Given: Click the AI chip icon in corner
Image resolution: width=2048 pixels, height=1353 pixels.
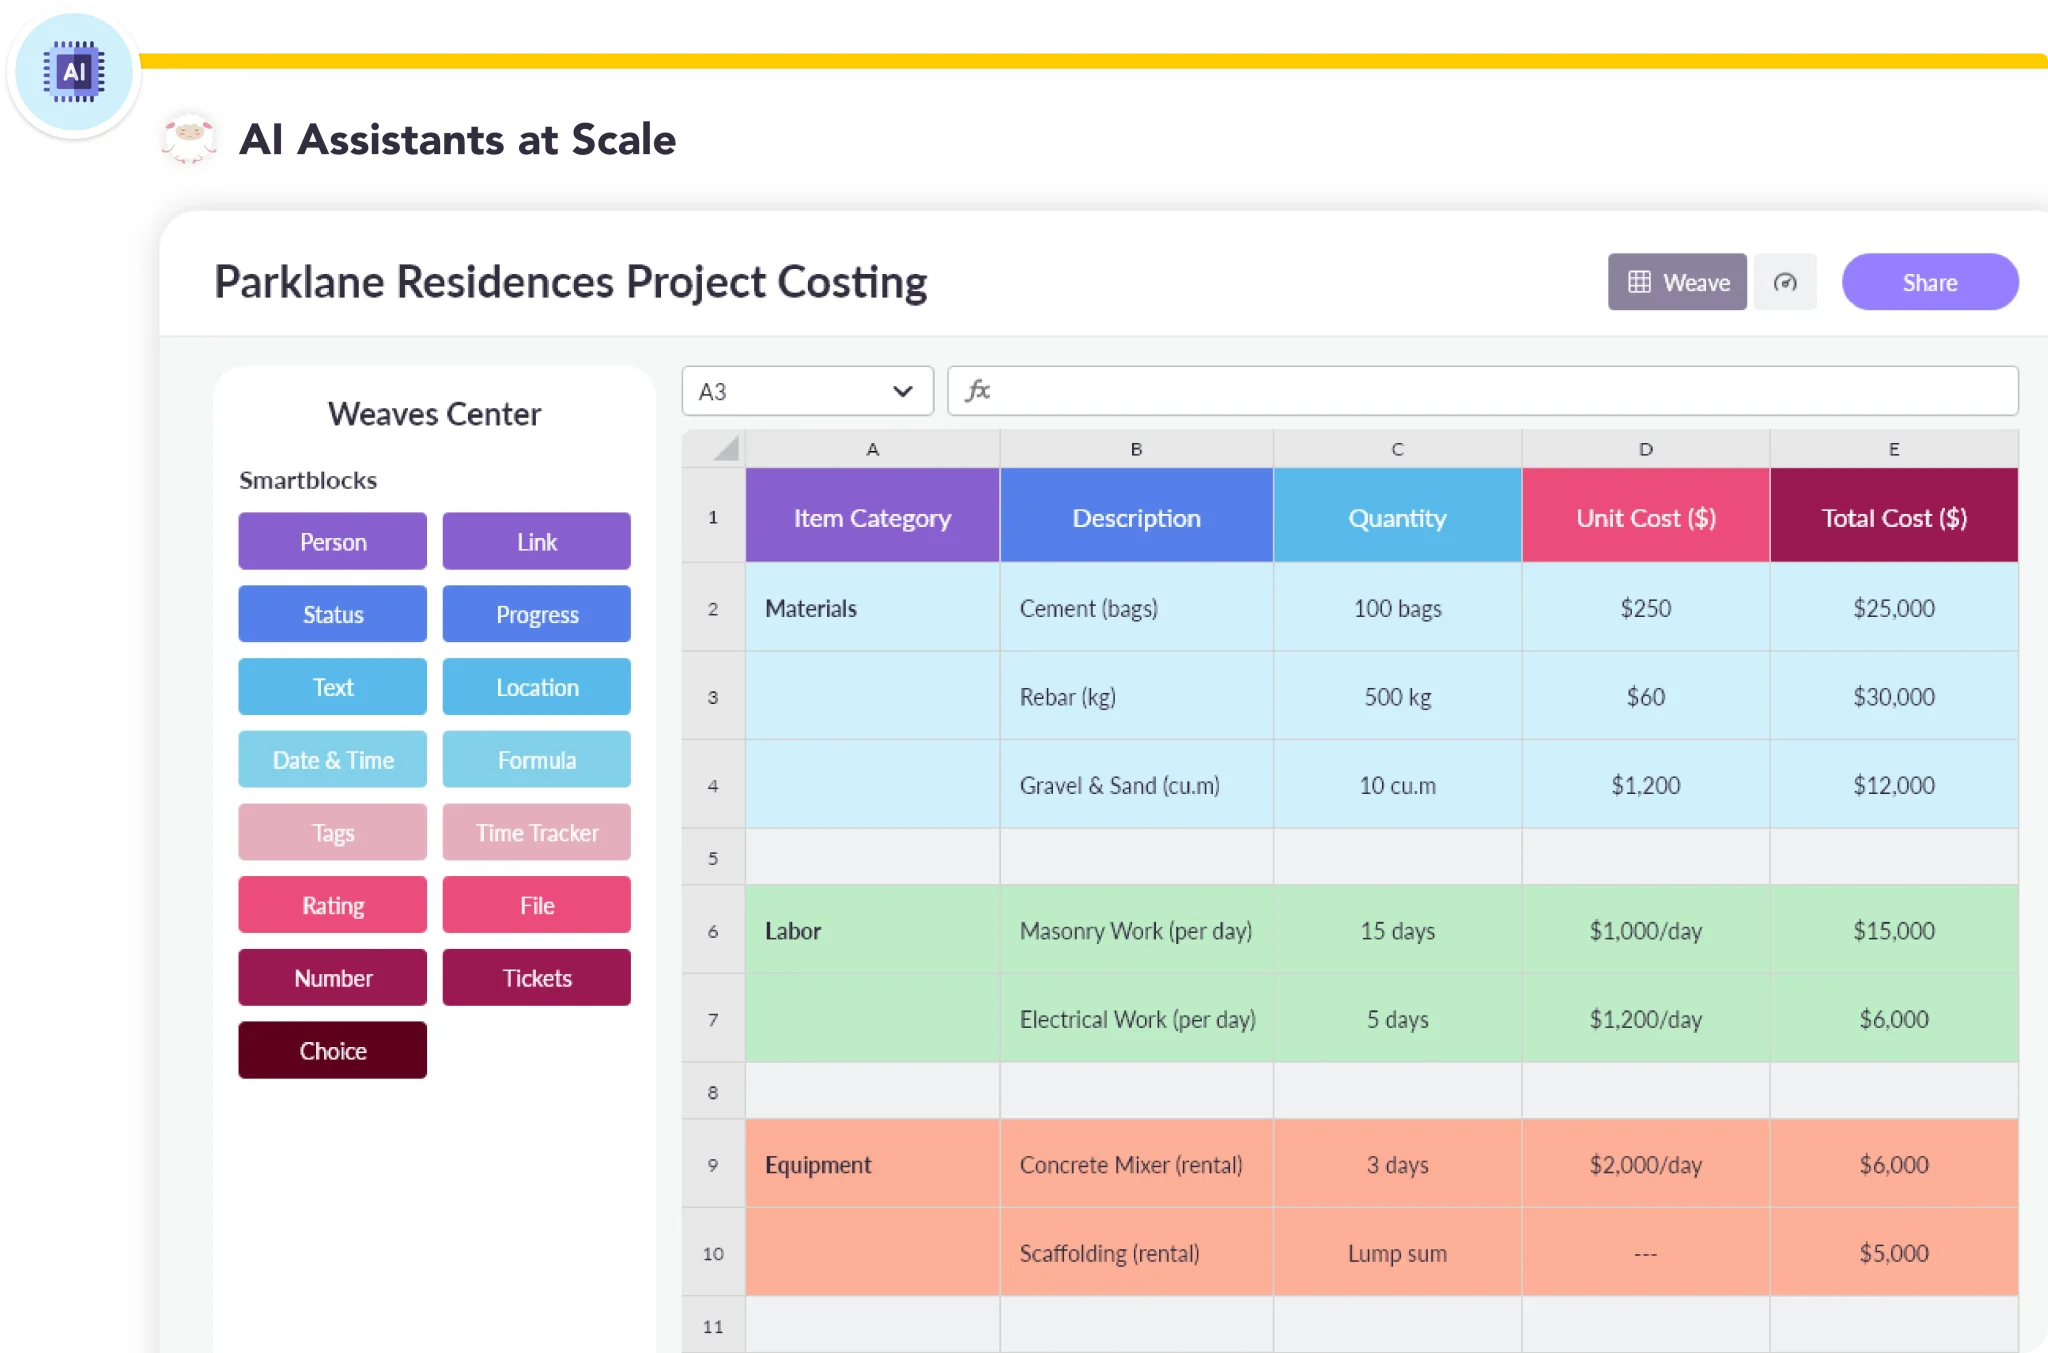Looking at the screenshot, I should 74,72.
